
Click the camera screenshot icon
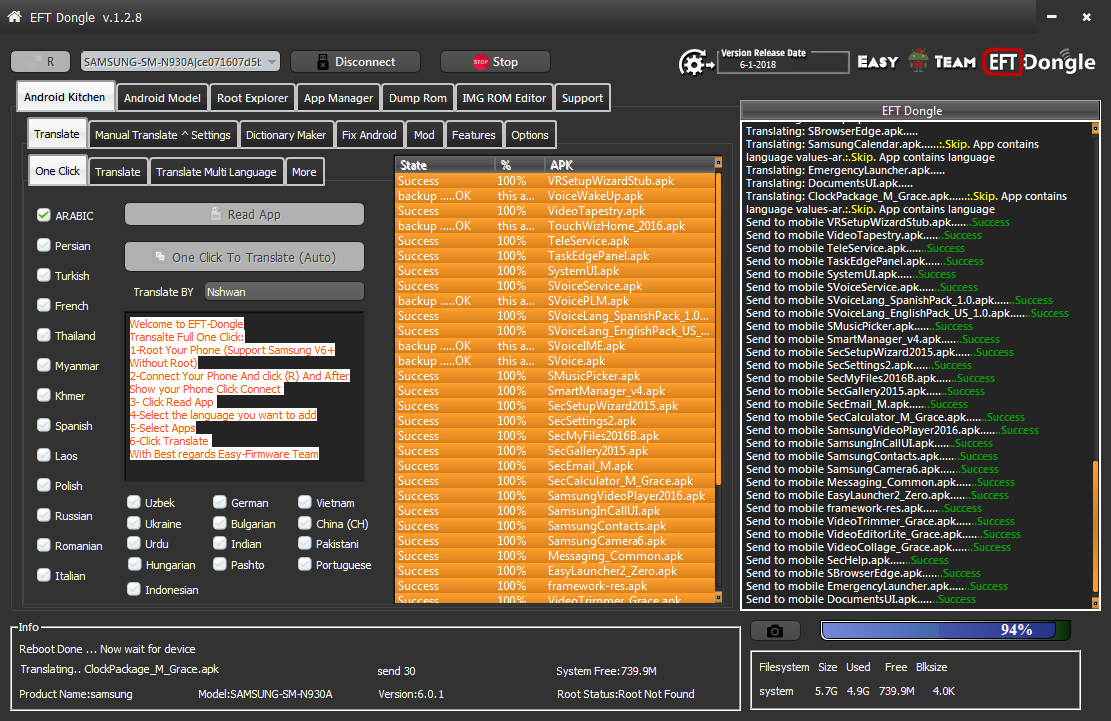coord(775,630)
